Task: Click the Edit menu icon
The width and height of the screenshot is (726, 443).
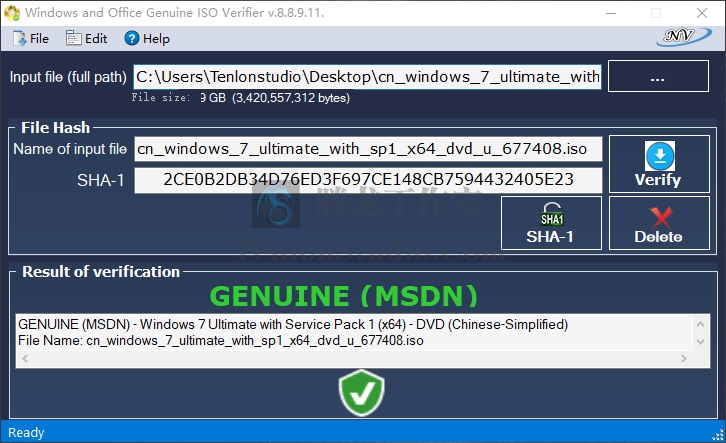Action: [73, 38]
